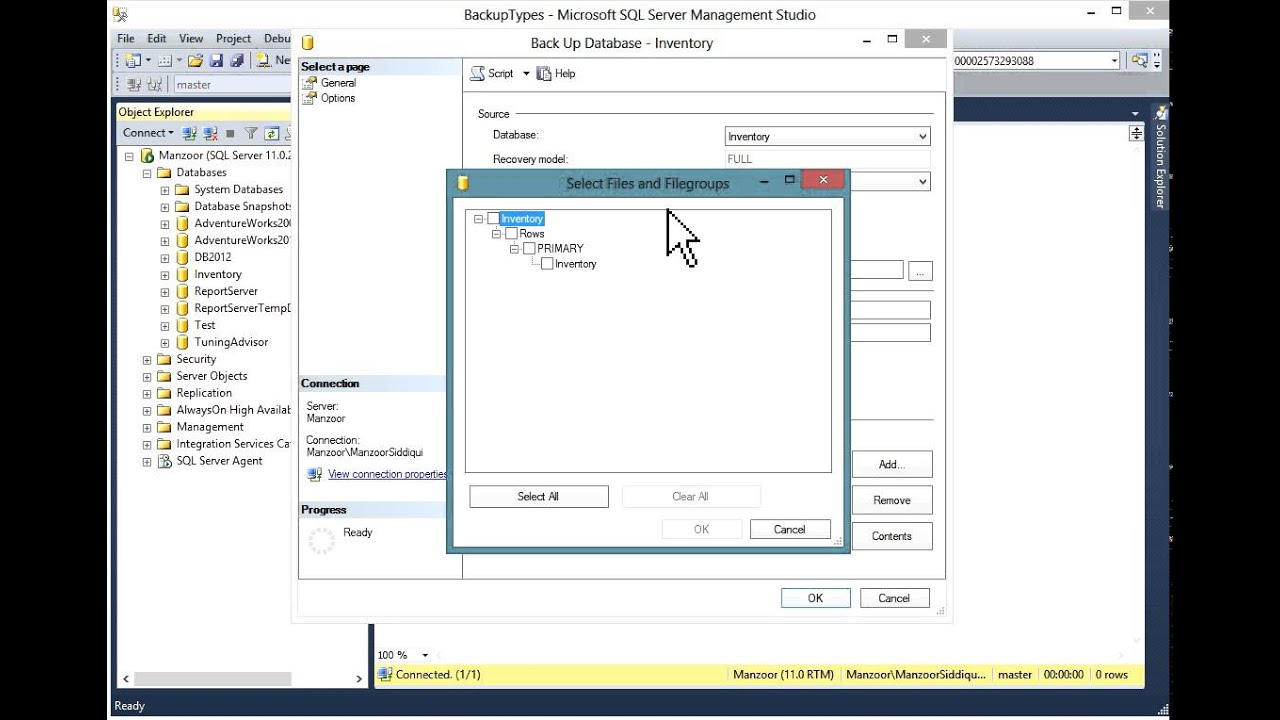Viewport: 1280px width, 720px height.
Task: Click the Disconnect icon in Object Explorer
Action: click(x=210, y=133)
